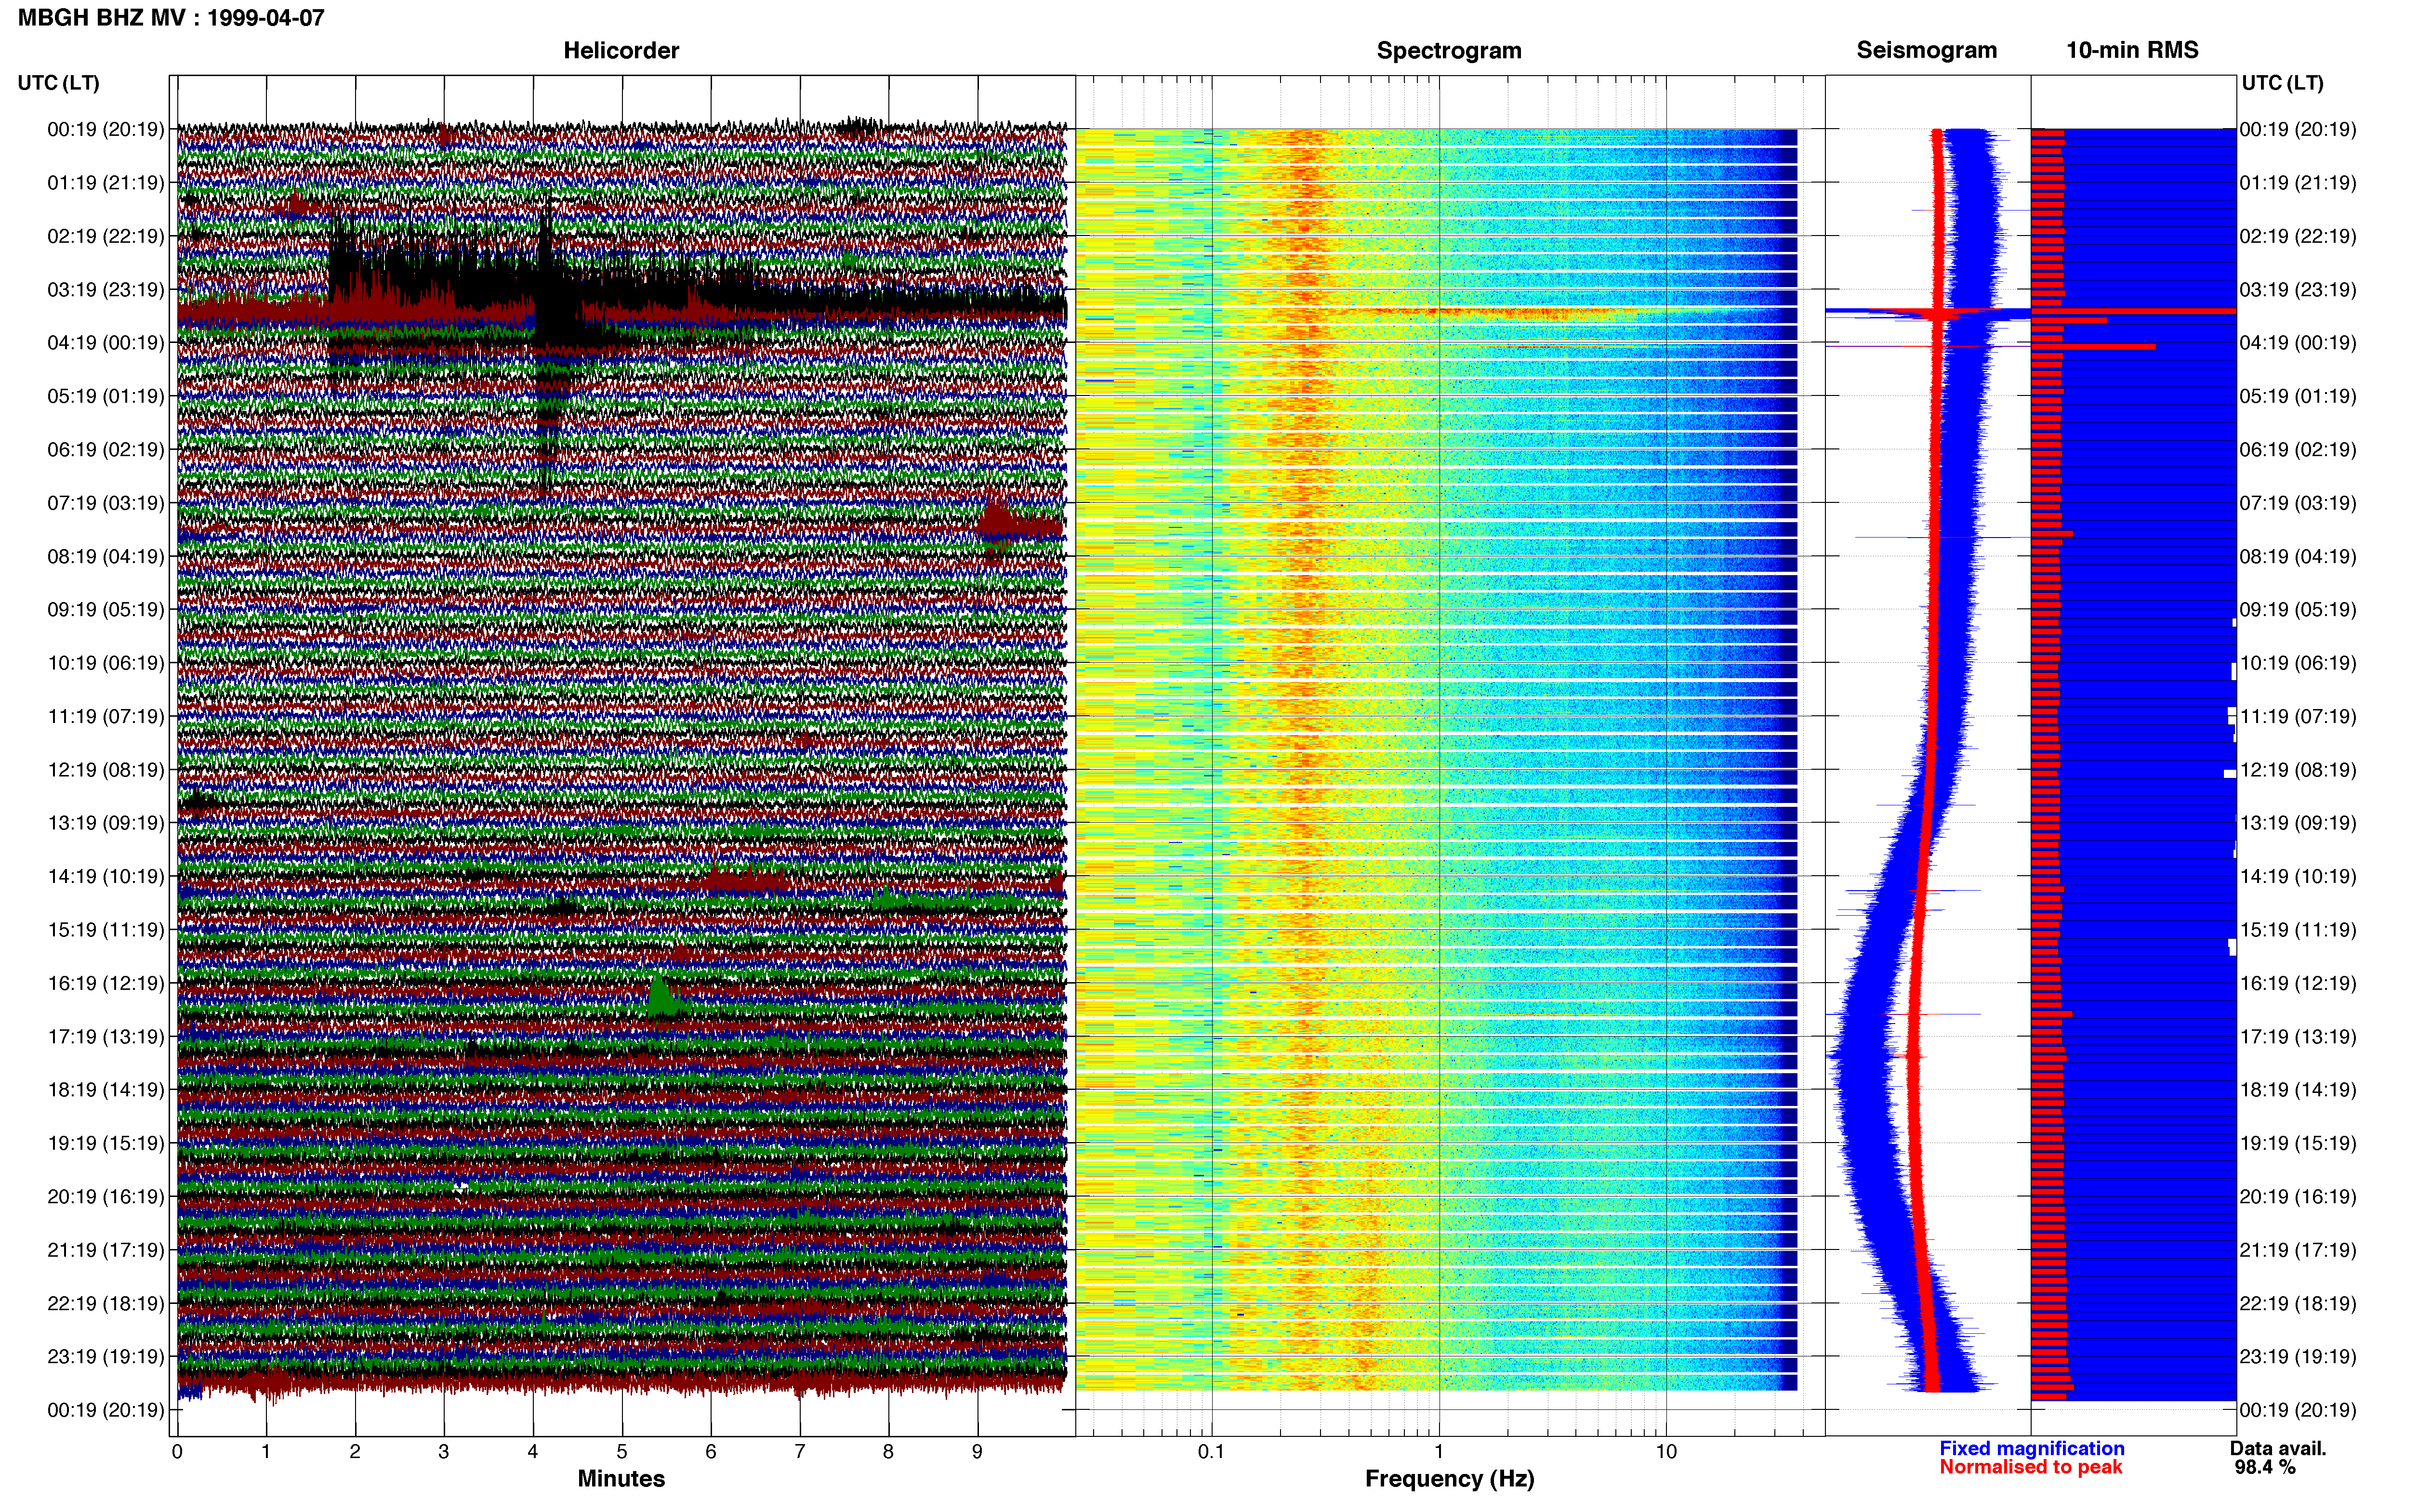Click the right UTC (LT) axis label
Viewport: 2418px width, 1512px height.
(x=2282, y=82)
